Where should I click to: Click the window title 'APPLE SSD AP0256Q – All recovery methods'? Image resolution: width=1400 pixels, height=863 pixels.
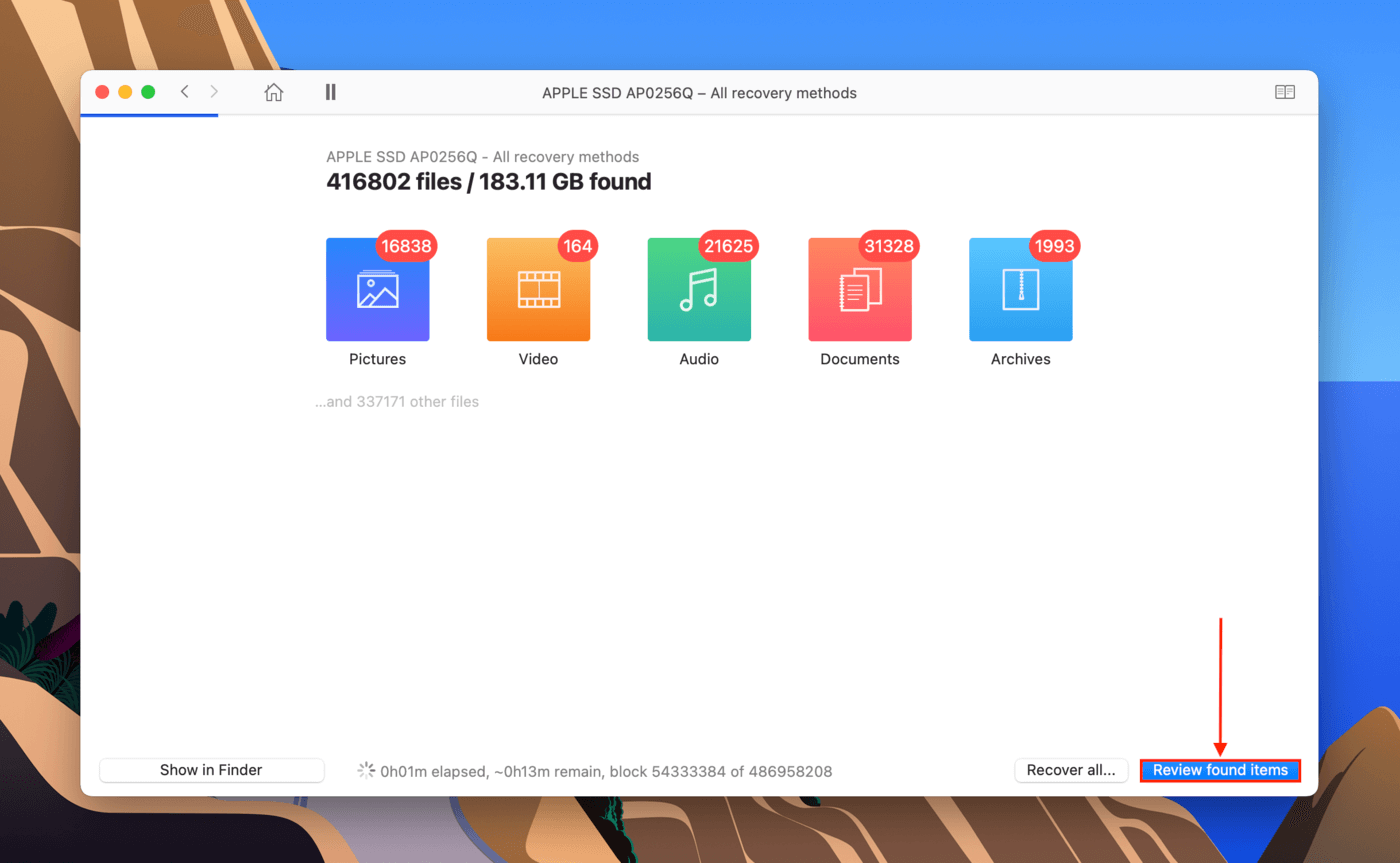(x=699, y=93)
